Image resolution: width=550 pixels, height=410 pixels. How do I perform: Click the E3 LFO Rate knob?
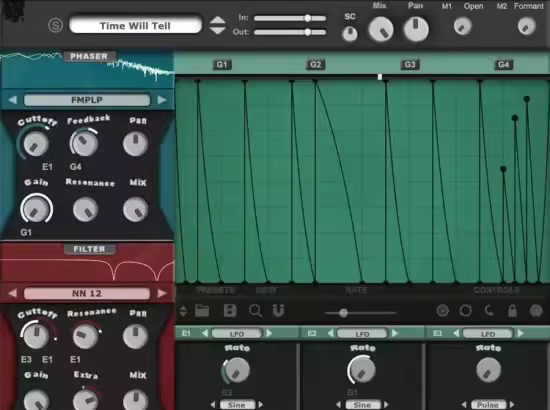pos(488,370)
